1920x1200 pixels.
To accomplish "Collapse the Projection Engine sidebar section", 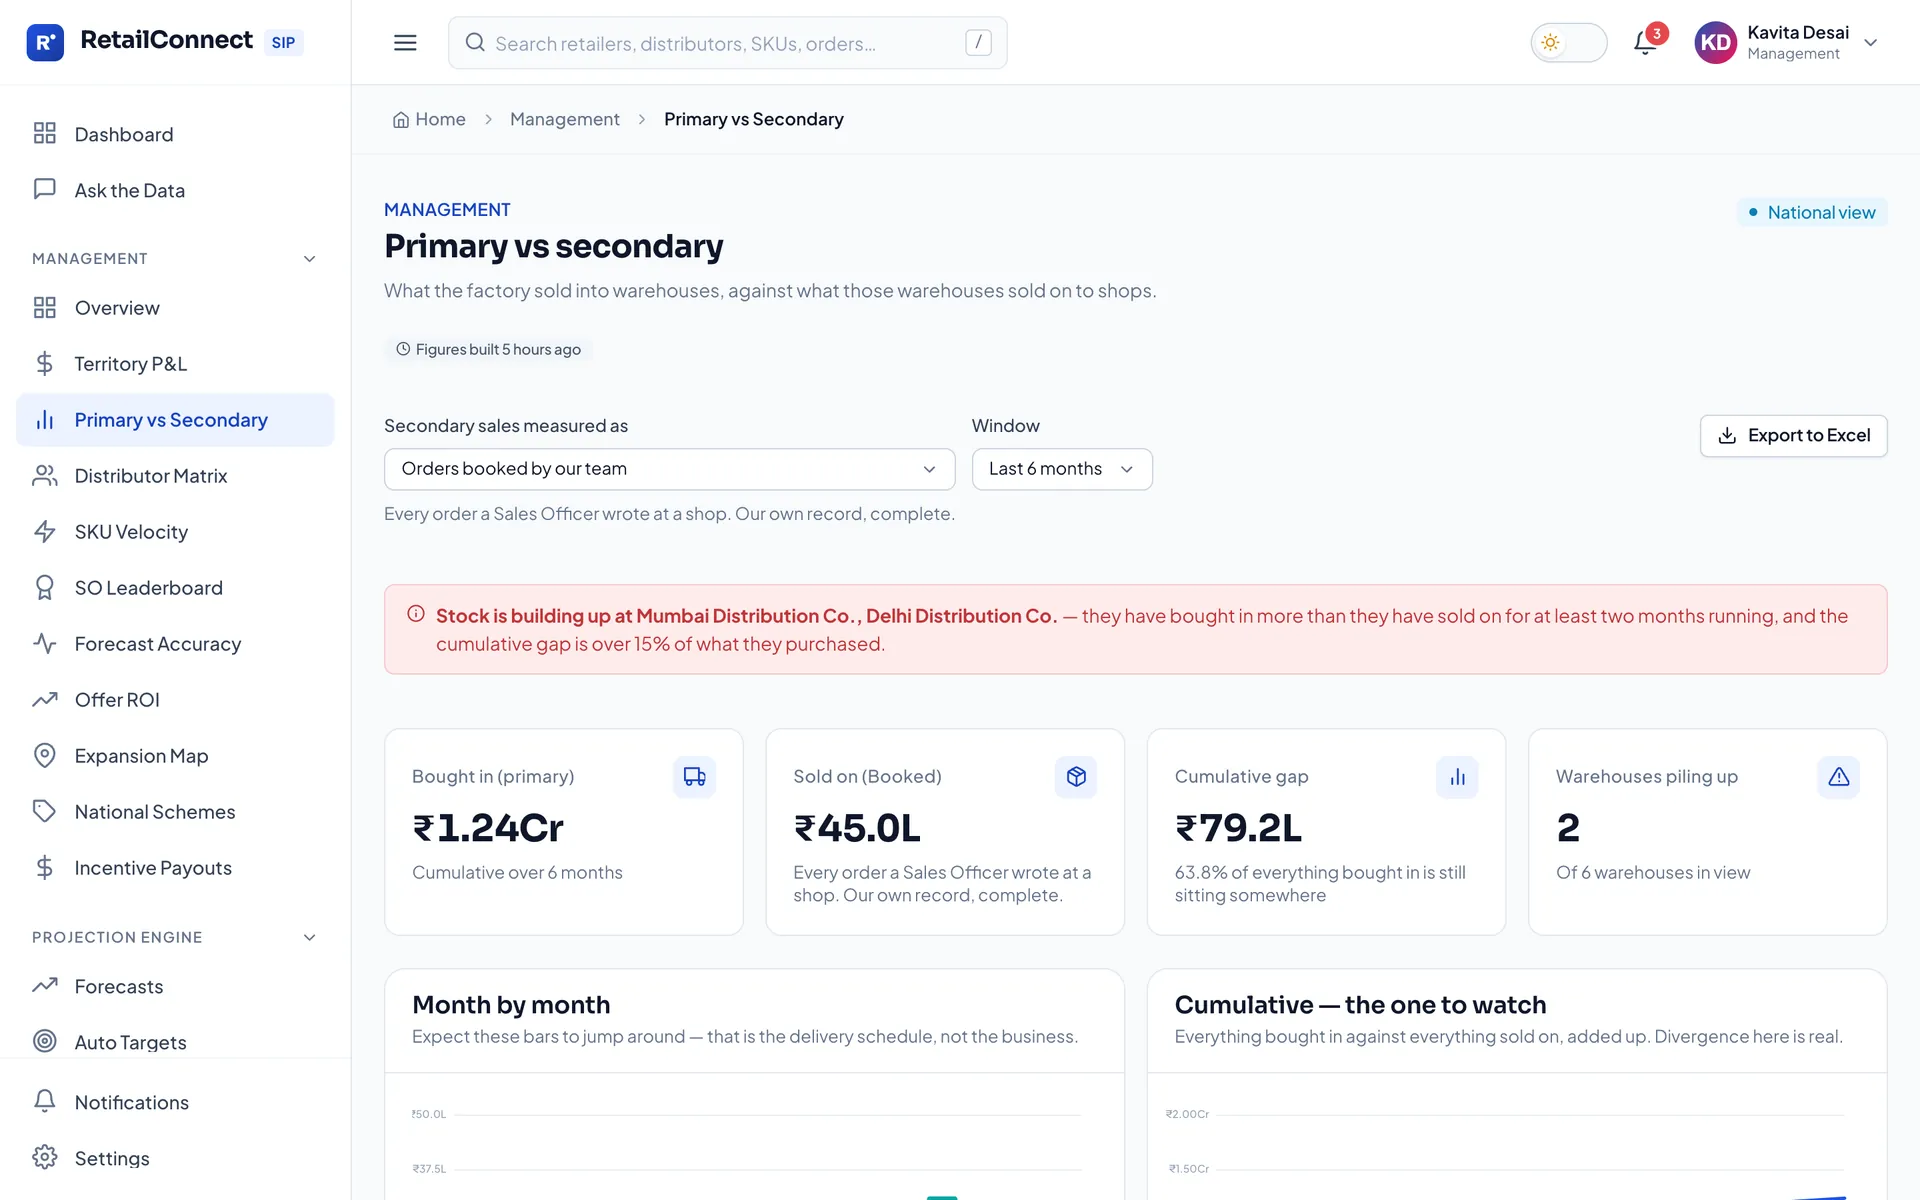I will 309,938.
